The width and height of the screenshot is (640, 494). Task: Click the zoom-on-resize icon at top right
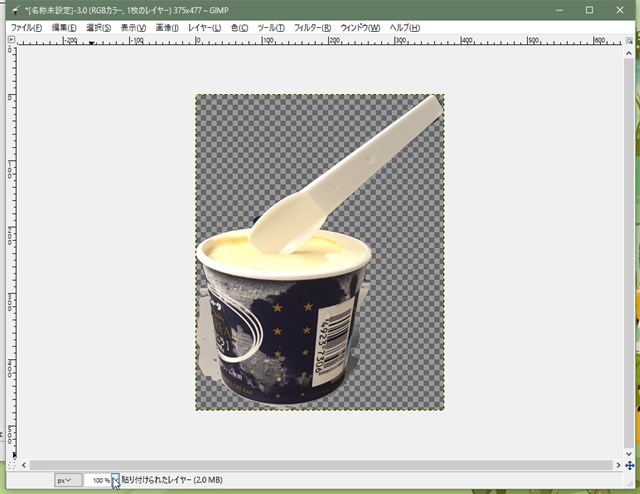[628, 40]
